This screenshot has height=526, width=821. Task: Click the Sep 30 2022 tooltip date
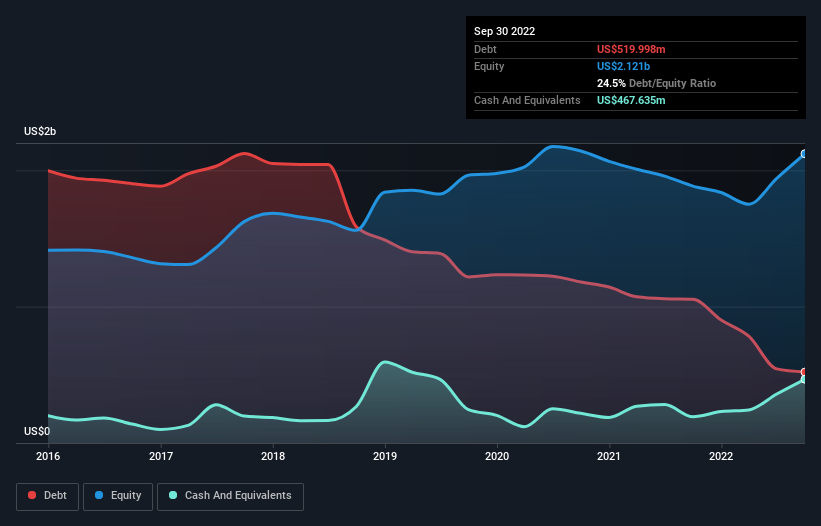click(x=504, y=31)
